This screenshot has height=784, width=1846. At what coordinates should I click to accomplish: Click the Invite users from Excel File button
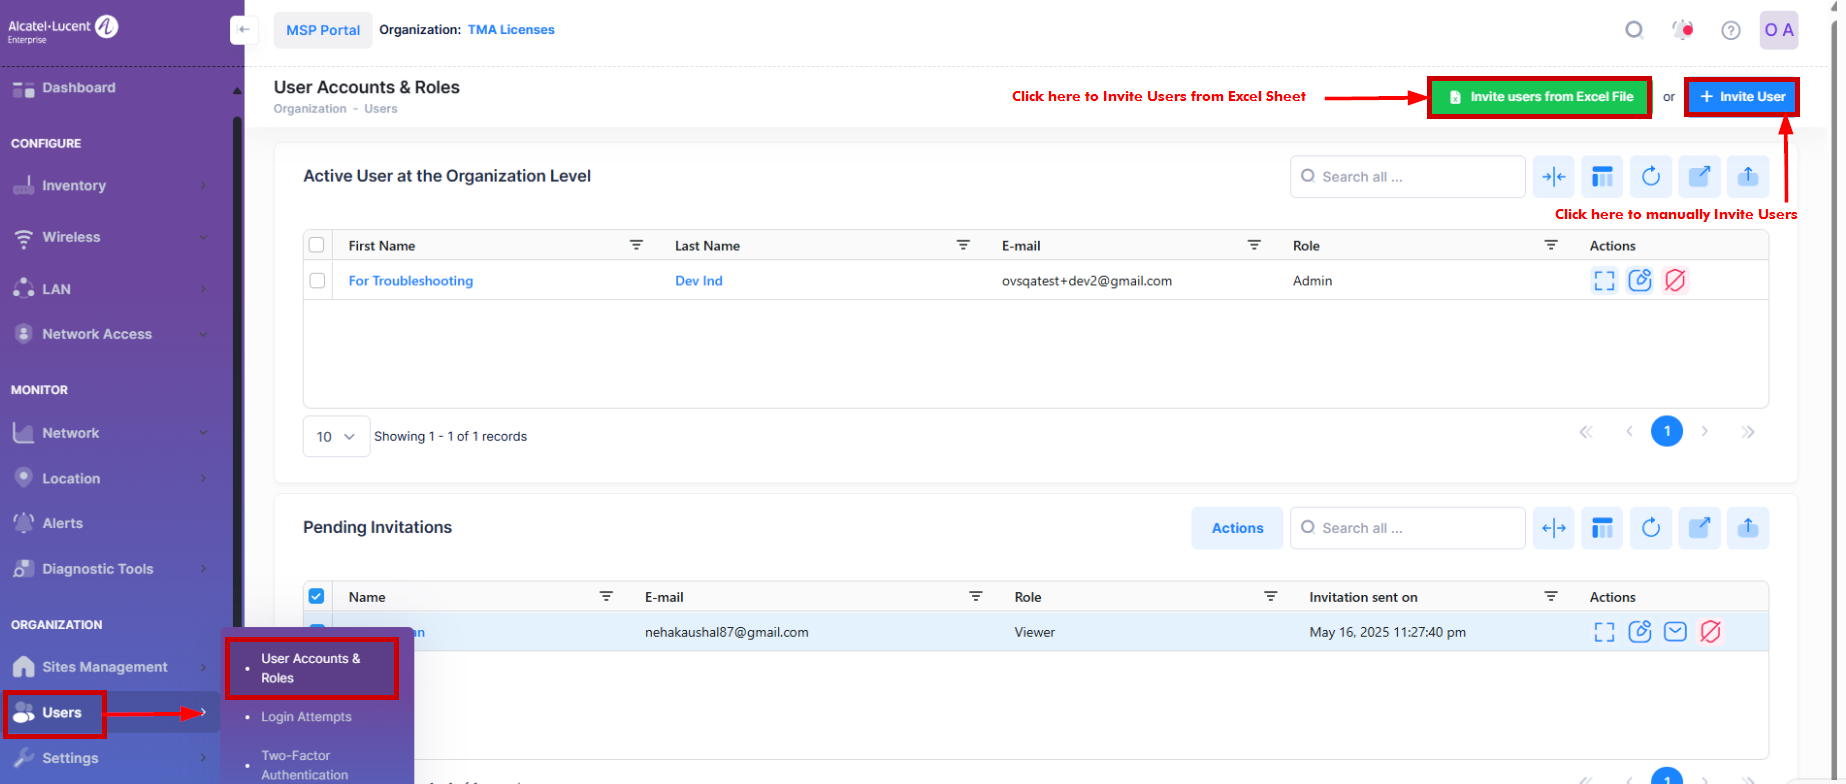[1539, 97]
